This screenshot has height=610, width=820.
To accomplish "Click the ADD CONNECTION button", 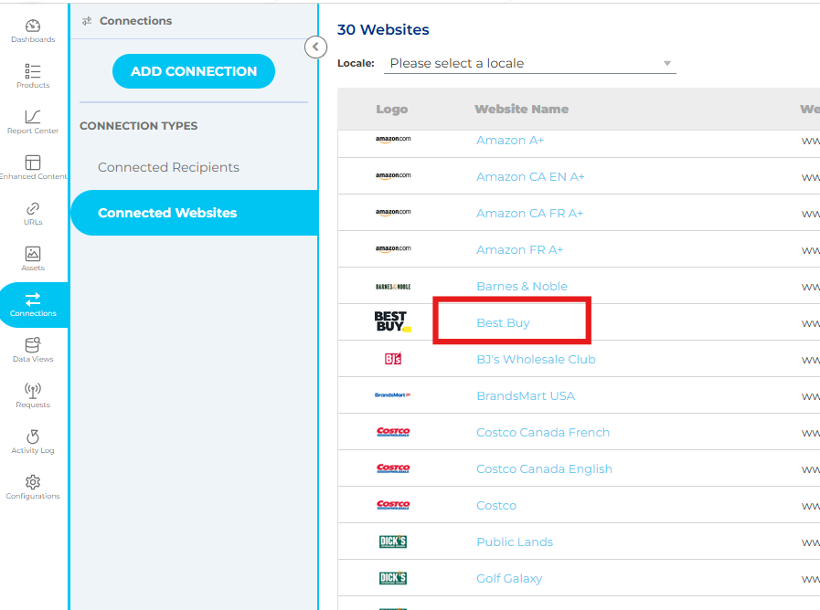I will click(x=193, y=71).
